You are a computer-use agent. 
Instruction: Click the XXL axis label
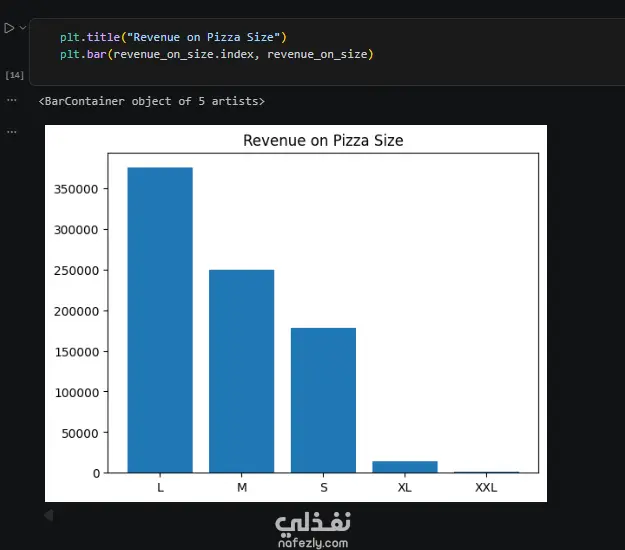tap(486, 487)
